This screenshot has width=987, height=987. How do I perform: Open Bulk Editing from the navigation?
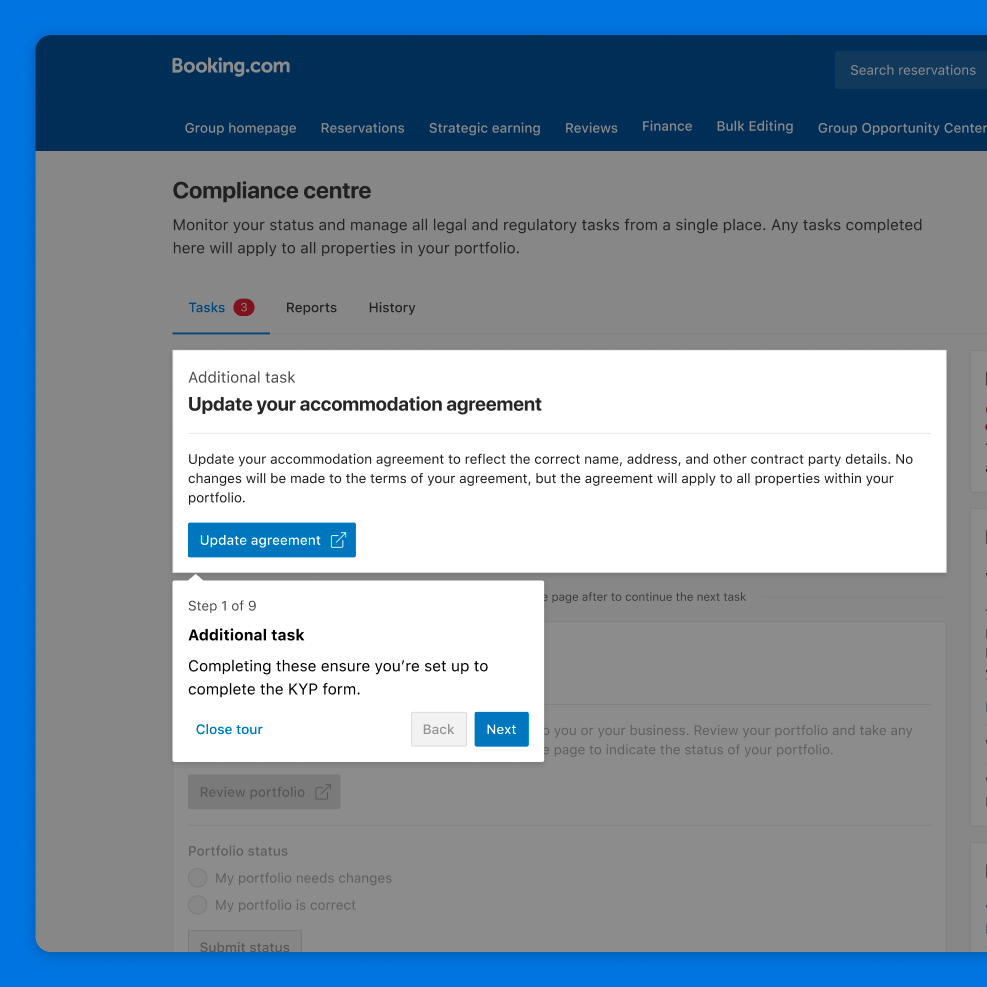point(754,127)
